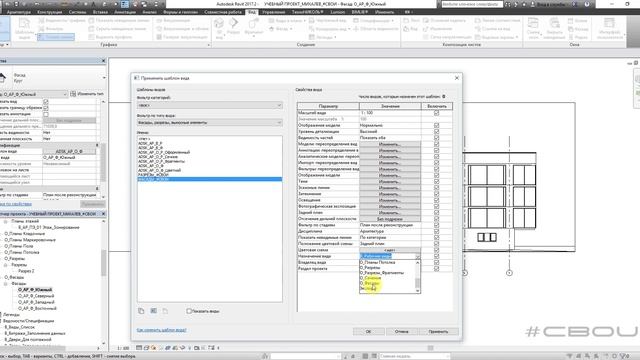Select ADSK_АР_О_Ф_Цветной in template names list

pyautogui.click(x=159, y=170)
